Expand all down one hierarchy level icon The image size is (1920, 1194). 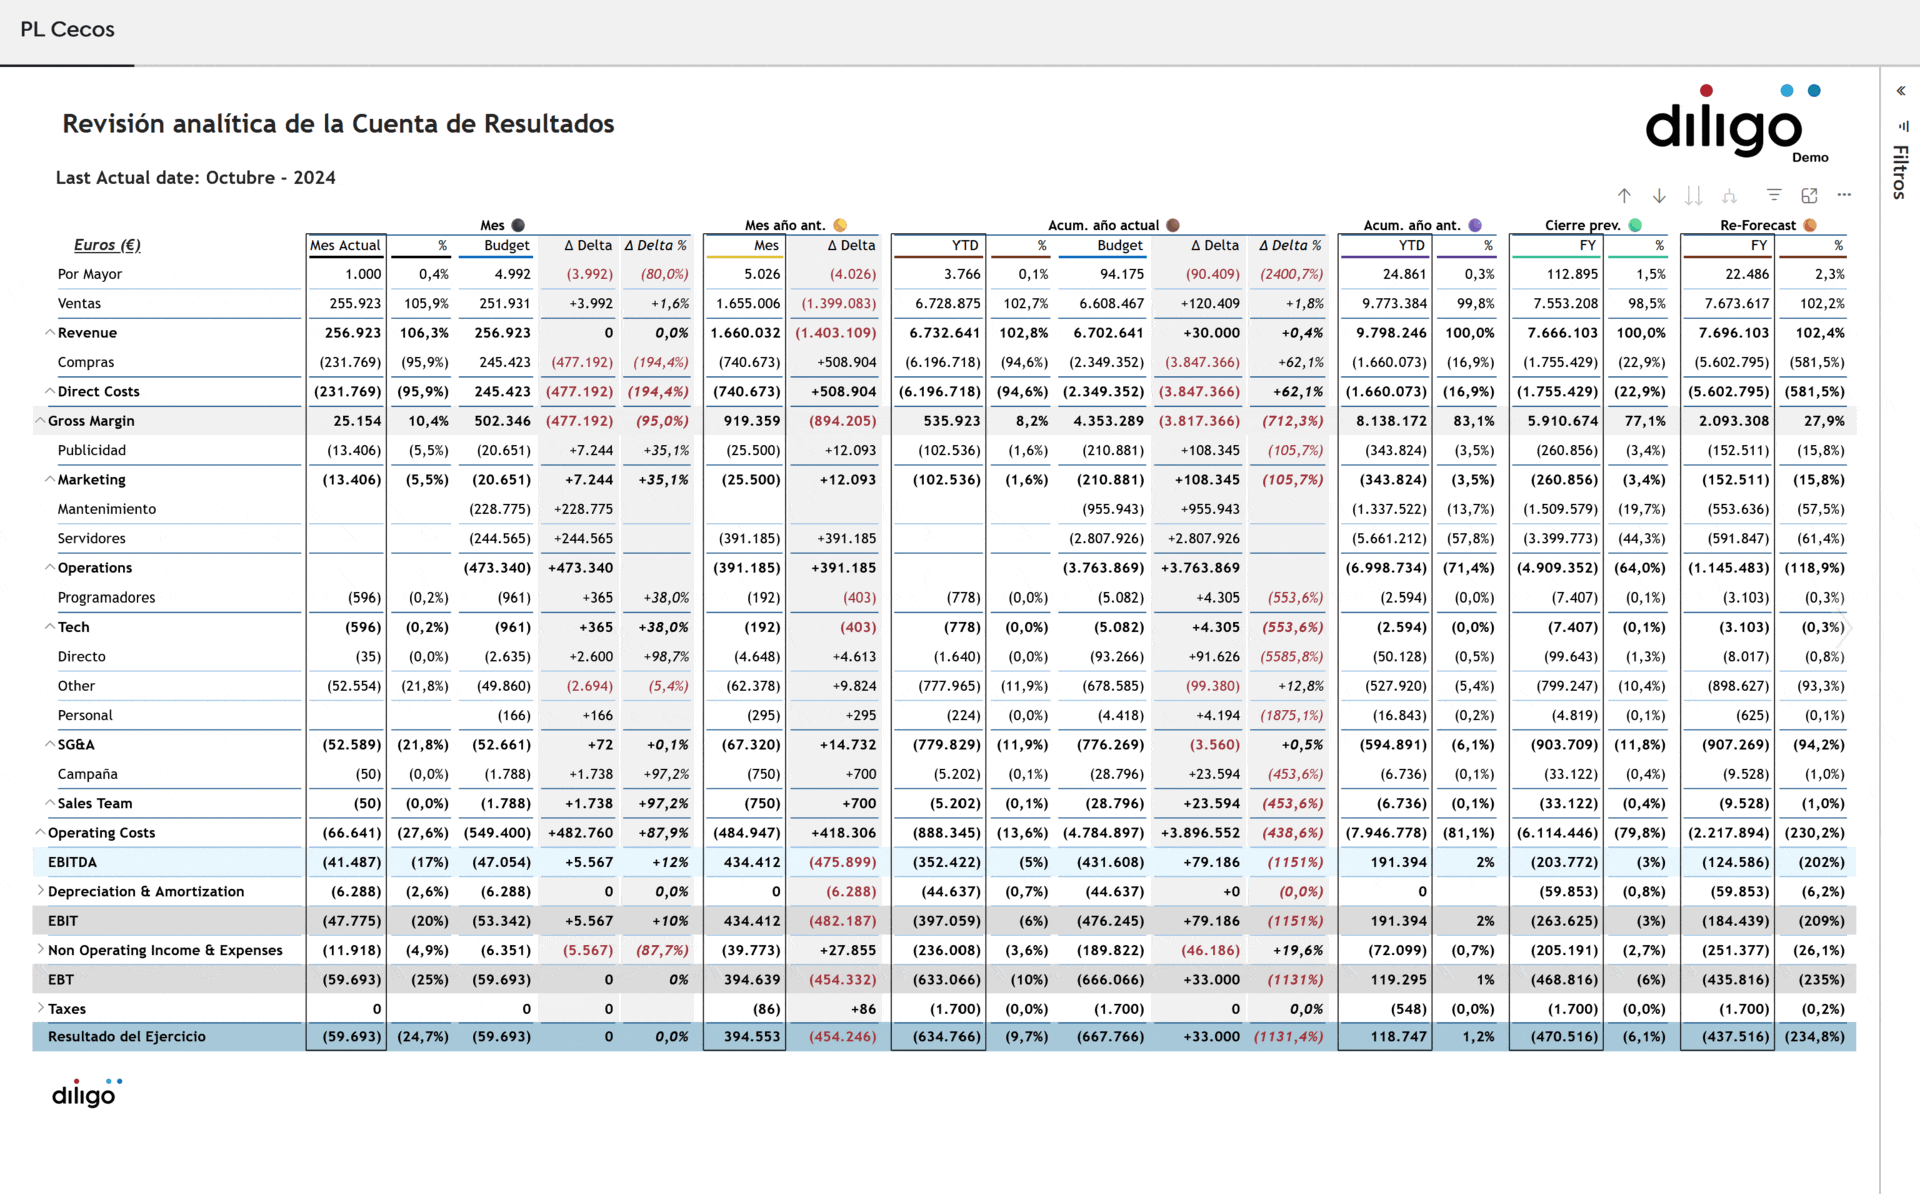1729,195
